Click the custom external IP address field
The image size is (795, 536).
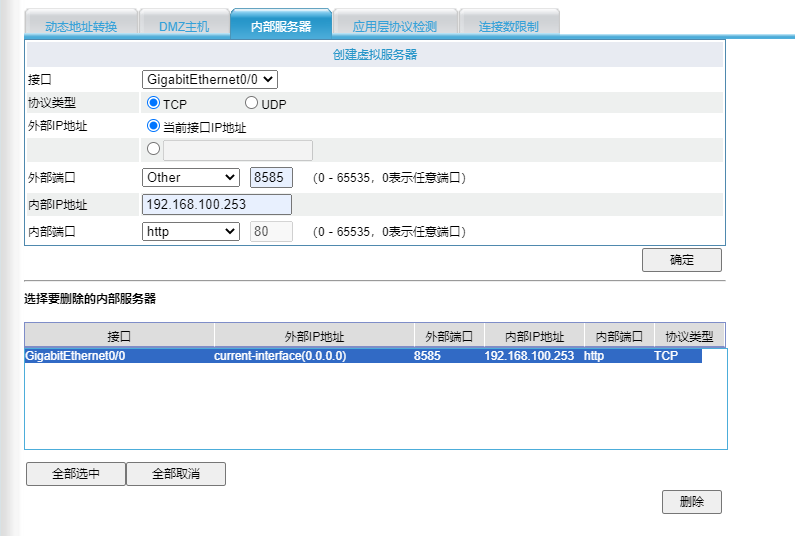click(x=238, y=151)
